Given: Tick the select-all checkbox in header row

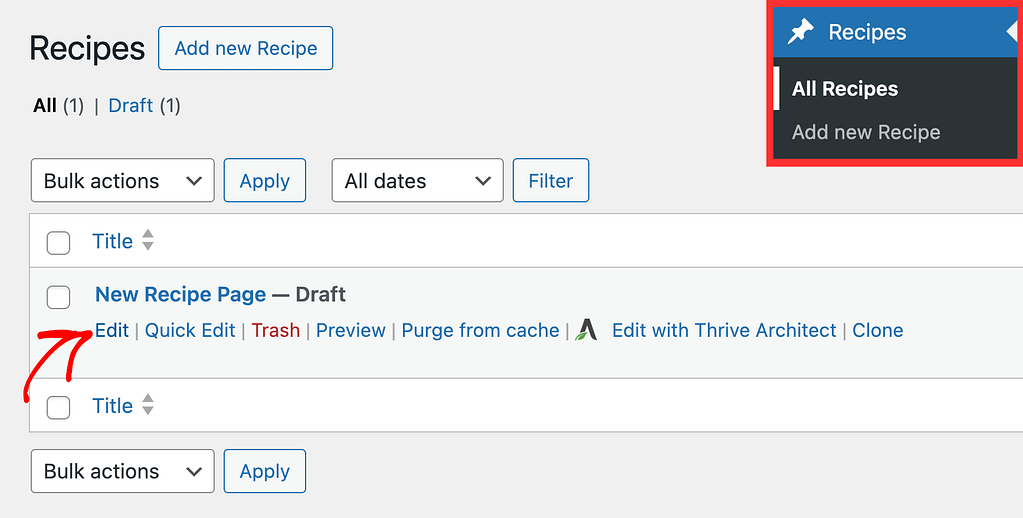Looking at the screenshot, I should (x=58, y=243).
